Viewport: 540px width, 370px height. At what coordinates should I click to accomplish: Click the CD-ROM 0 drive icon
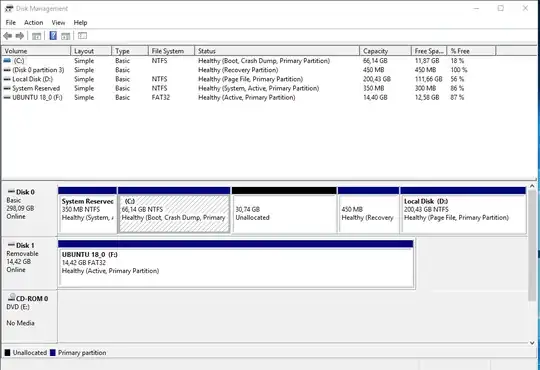pos(11,297)
